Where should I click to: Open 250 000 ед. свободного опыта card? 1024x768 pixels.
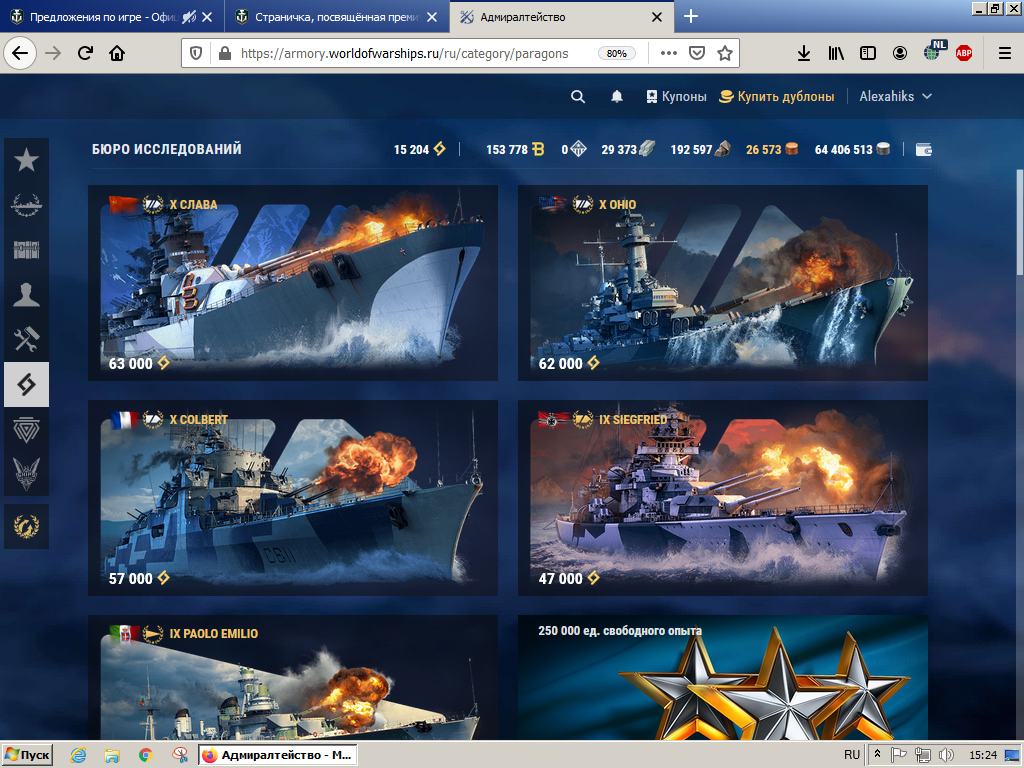point(722,677)
